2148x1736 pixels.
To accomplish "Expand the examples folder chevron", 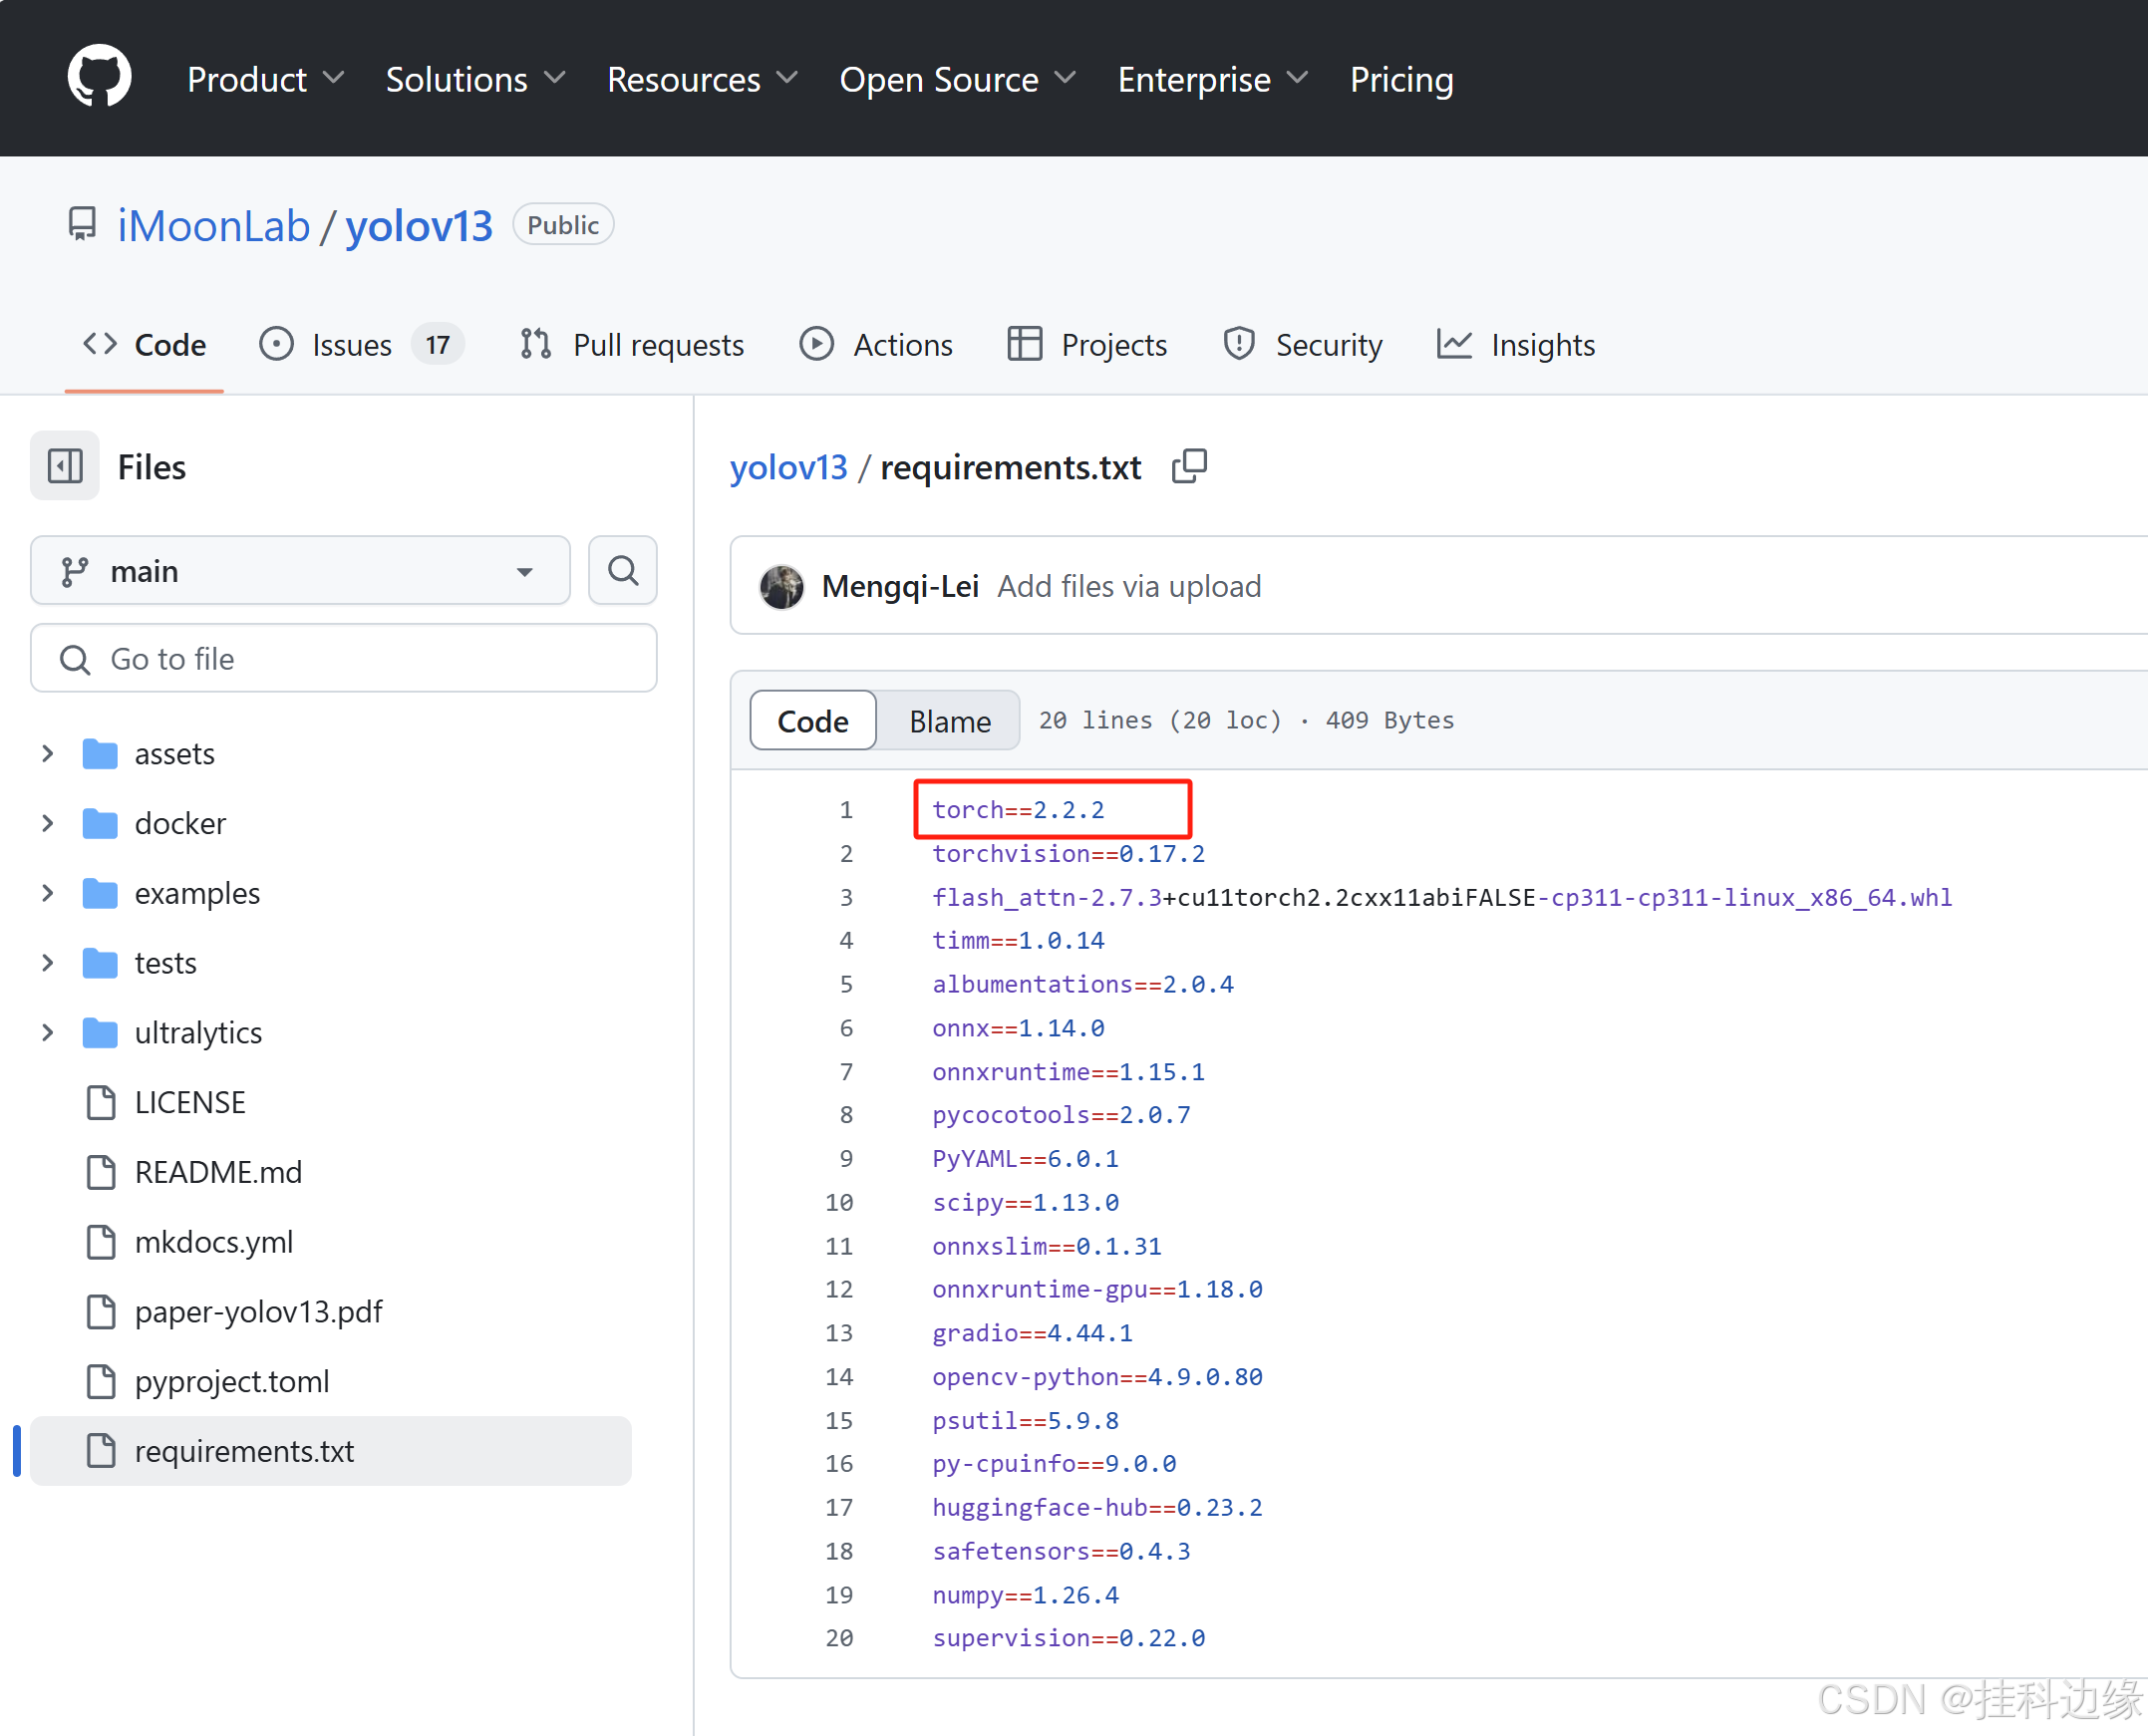I will click(47, 894).
